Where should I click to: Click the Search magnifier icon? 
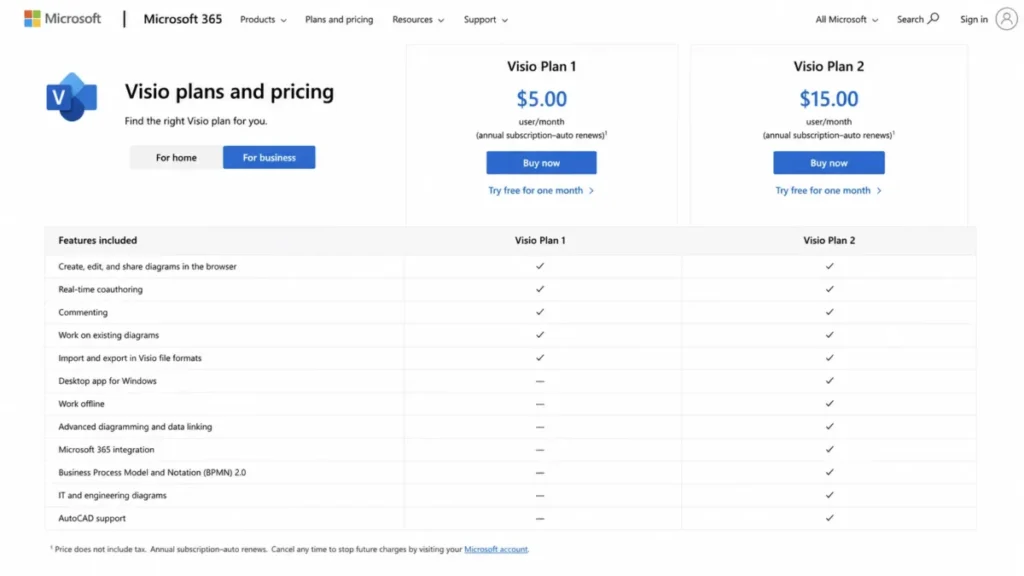coord(933,18)
